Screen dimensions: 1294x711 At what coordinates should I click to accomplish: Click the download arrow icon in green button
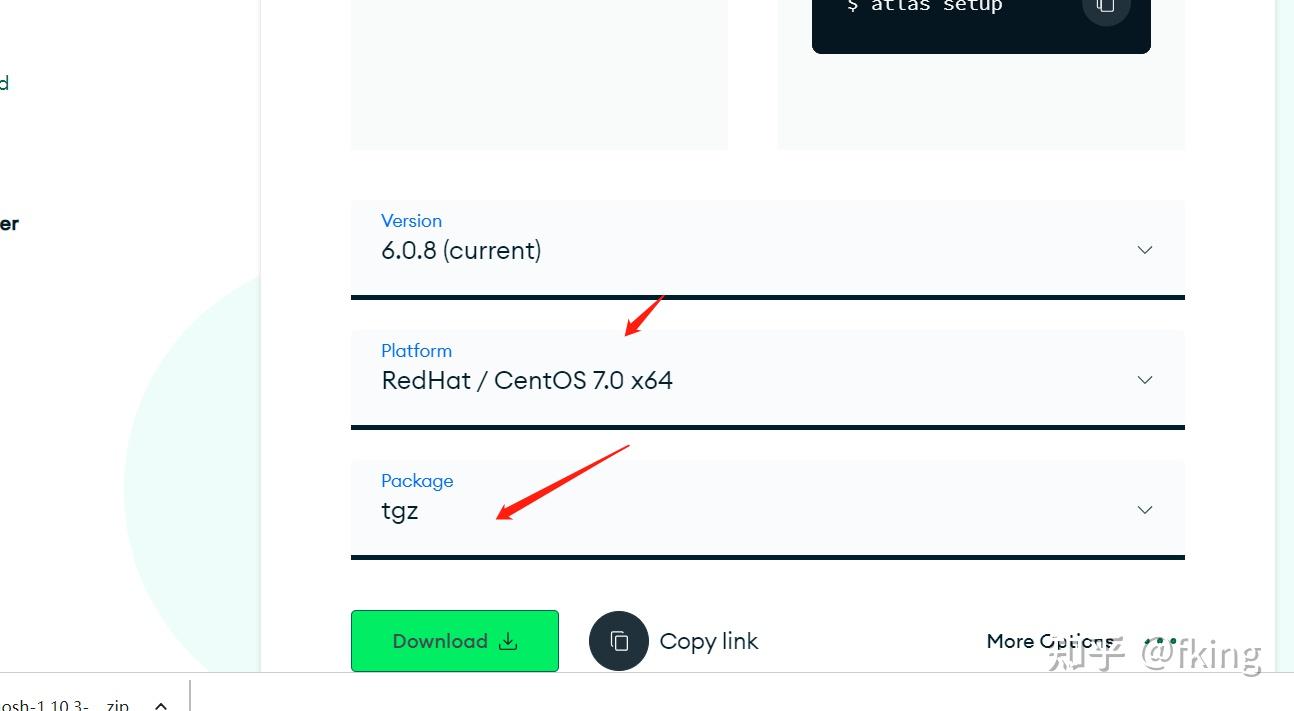point(508,641)
